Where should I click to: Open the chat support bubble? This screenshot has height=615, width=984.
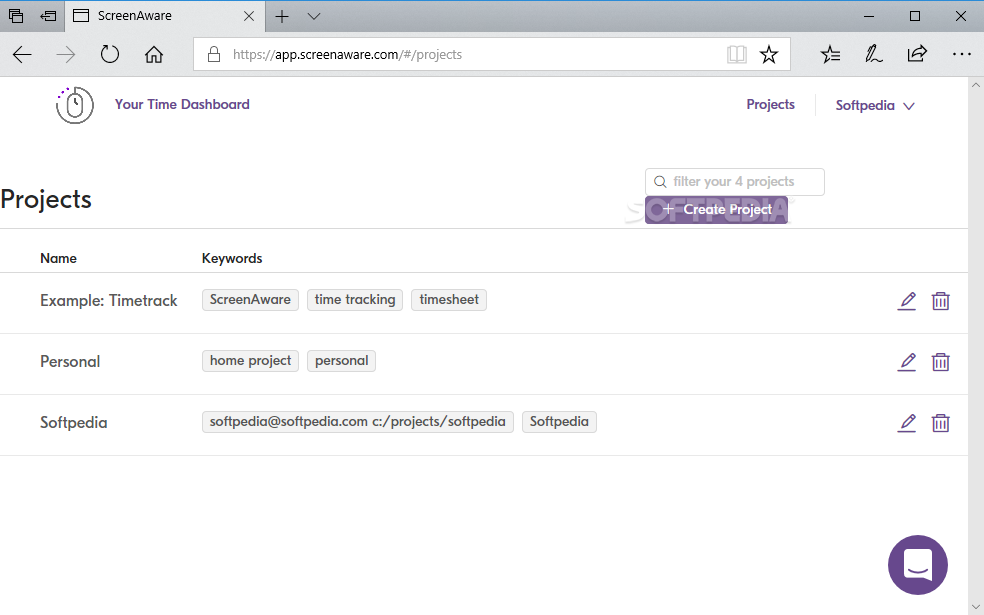click(917, 565)
